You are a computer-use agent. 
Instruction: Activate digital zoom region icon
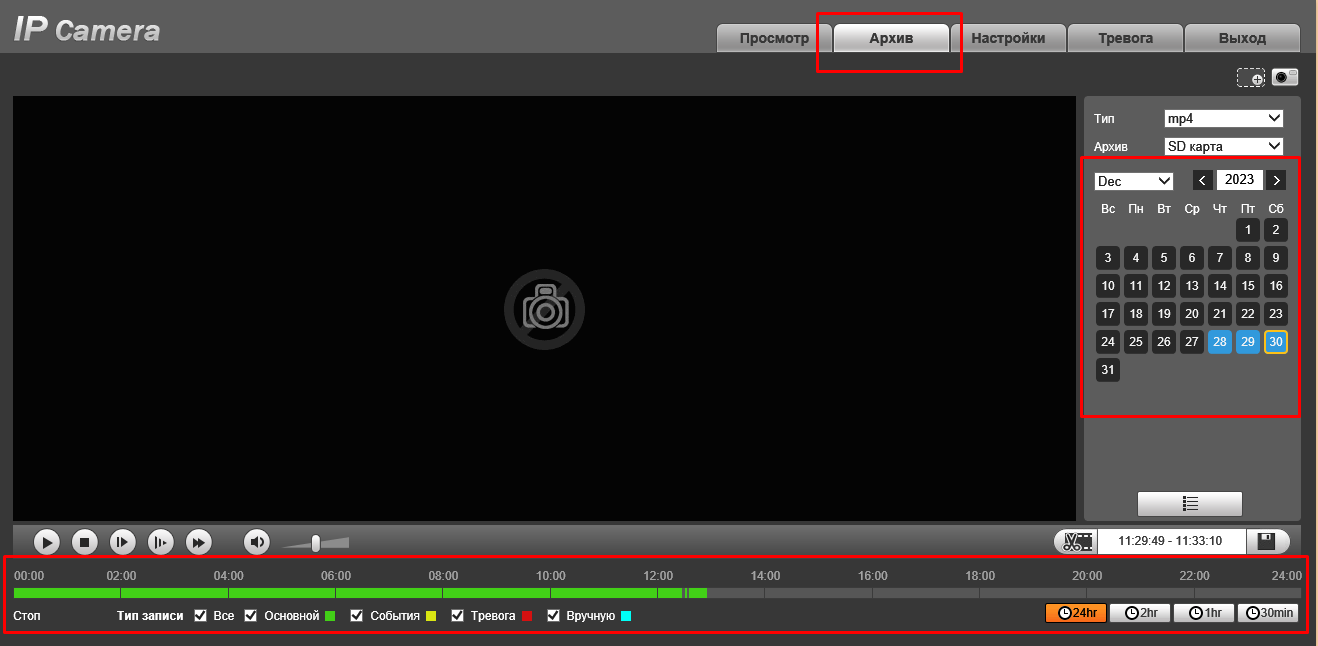(1251, 78)
